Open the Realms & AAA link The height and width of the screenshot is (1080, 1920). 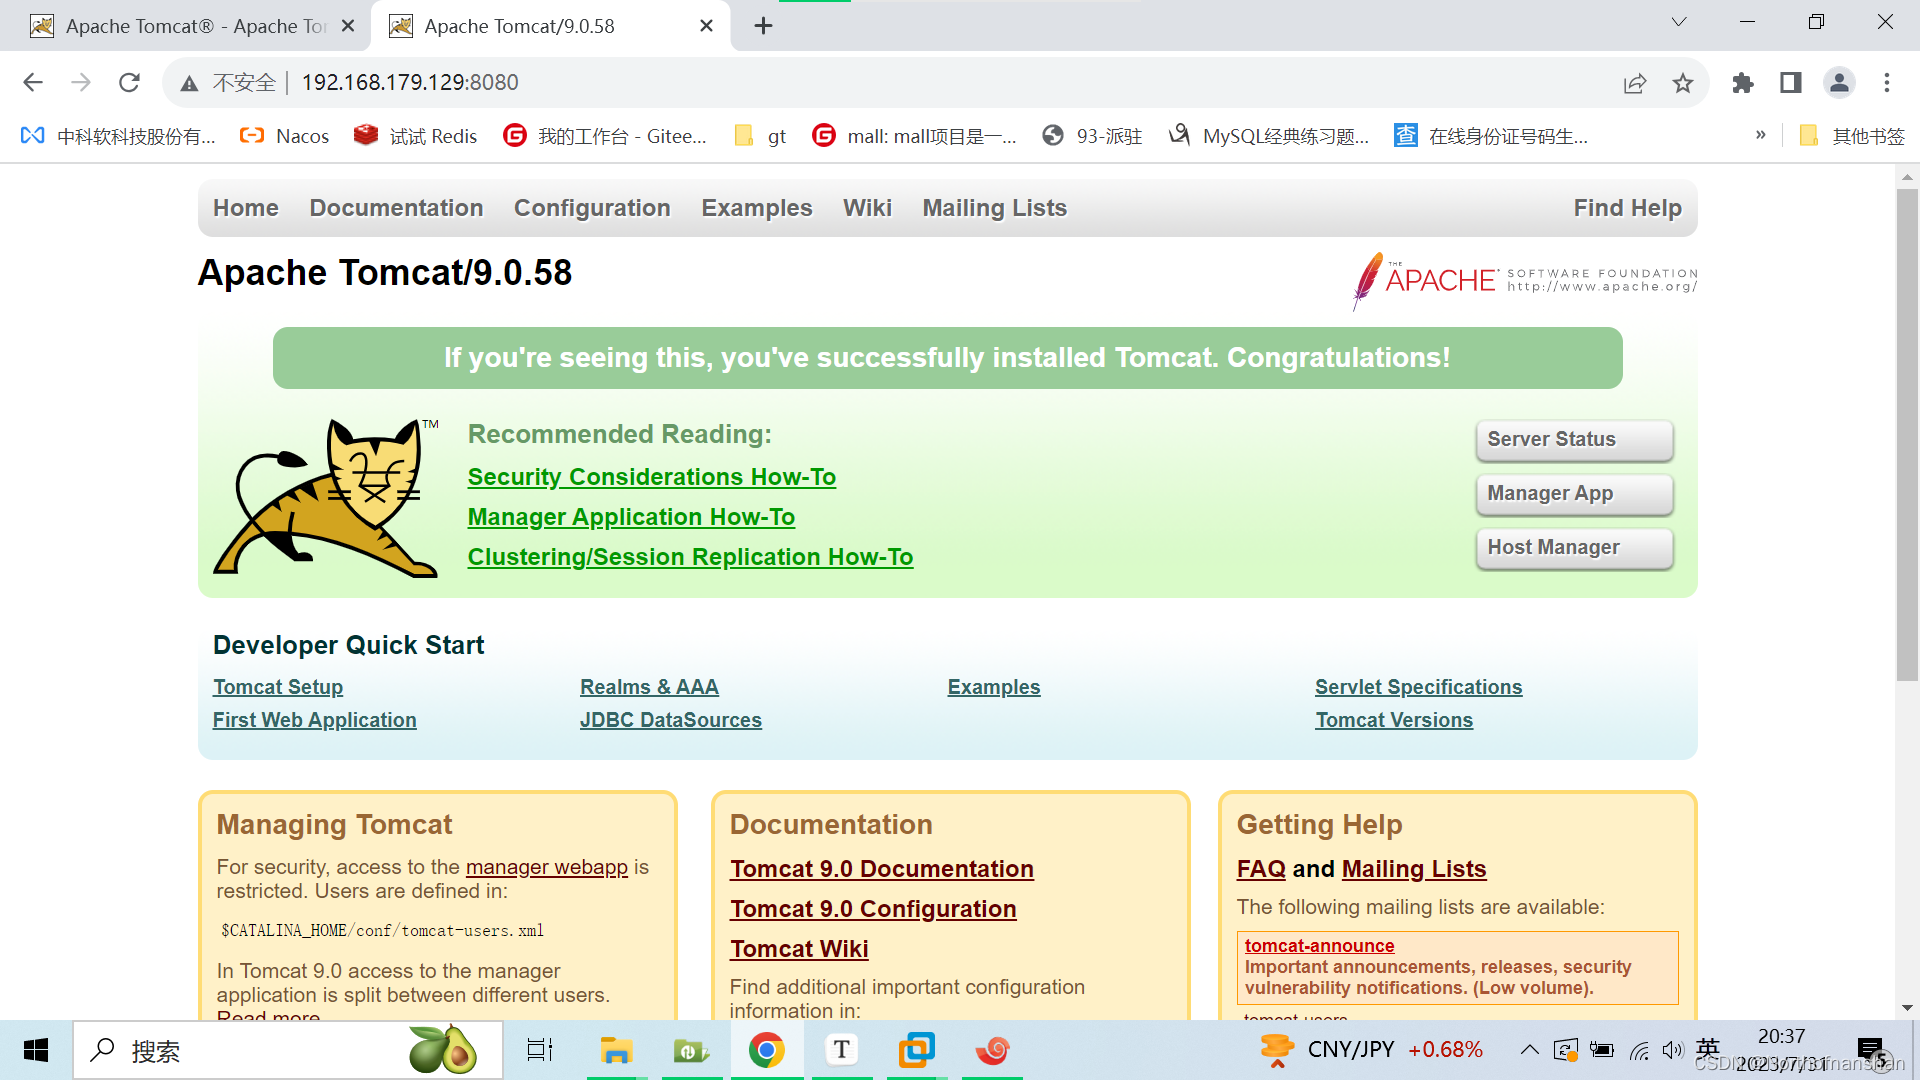[x=649, y=687]
